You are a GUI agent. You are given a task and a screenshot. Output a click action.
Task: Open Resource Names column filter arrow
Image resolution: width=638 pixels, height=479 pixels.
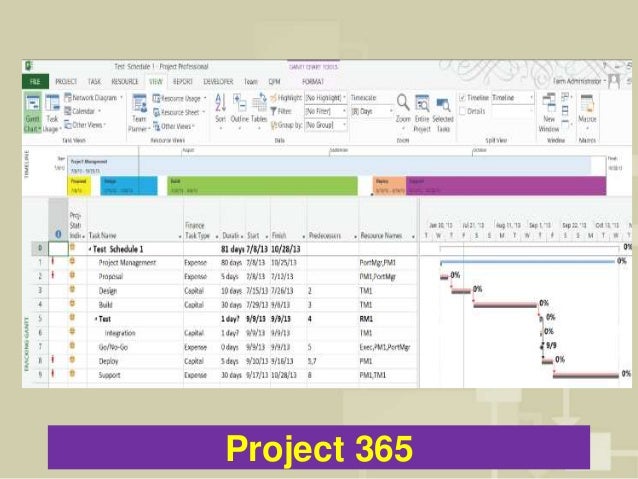point(413,236)
